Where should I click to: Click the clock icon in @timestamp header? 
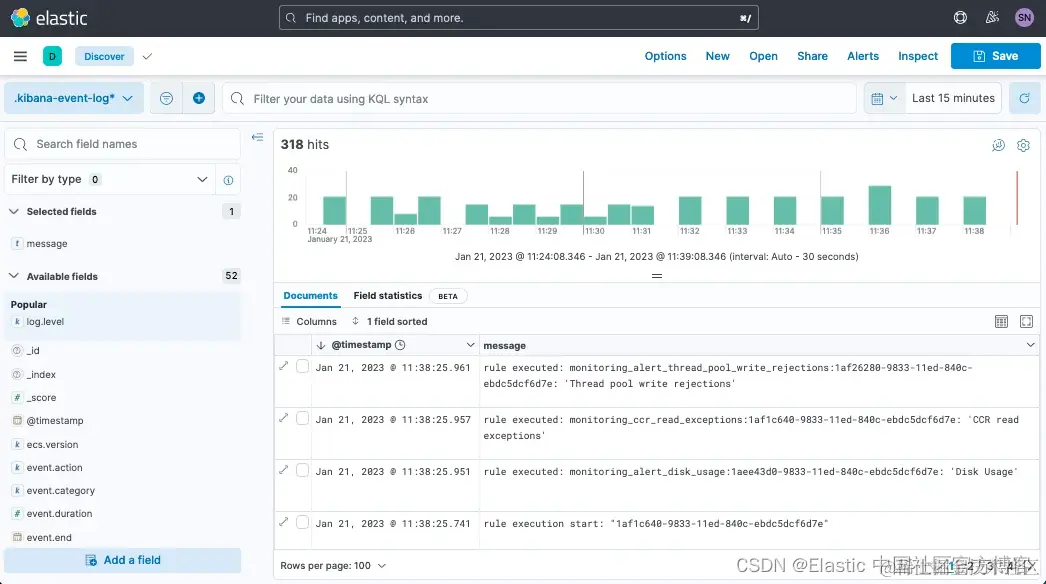coord(400,345)
